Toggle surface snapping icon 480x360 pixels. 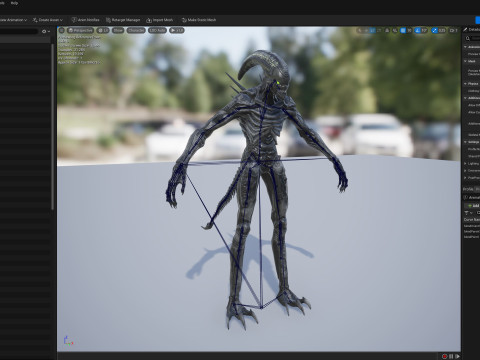tap(395, 30)
